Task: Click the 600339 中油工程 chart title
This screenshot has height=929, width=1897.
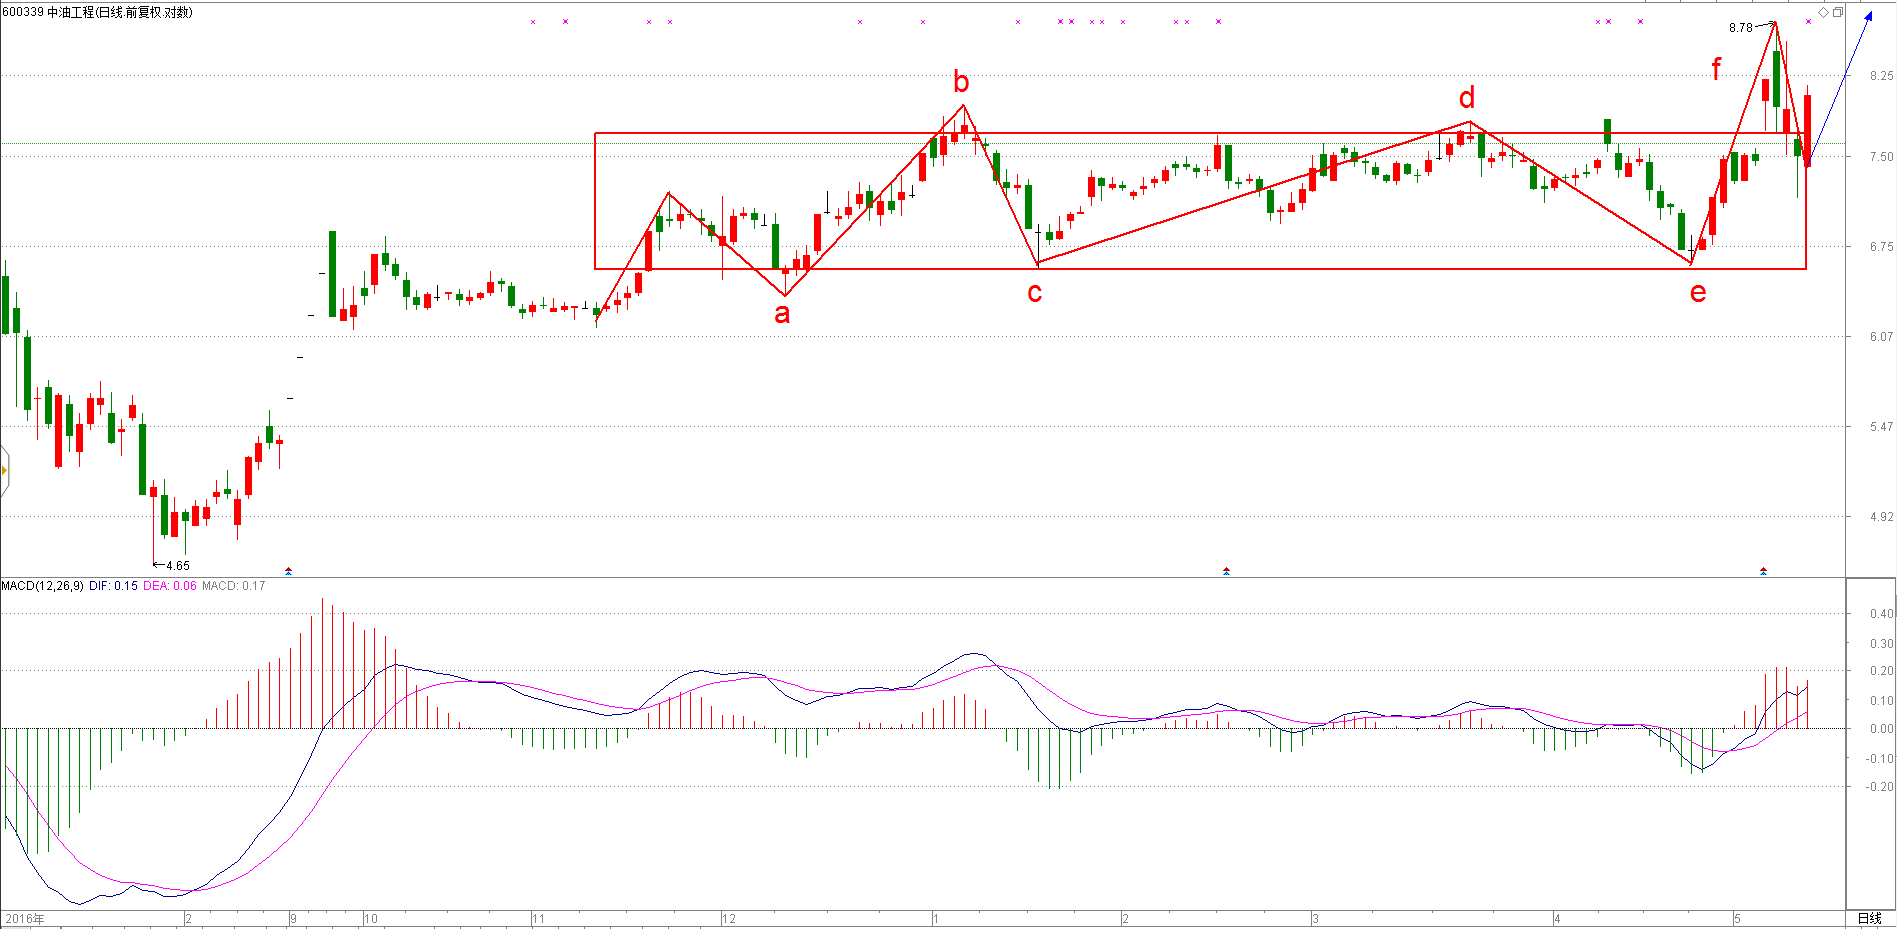Action: point(97,12)
